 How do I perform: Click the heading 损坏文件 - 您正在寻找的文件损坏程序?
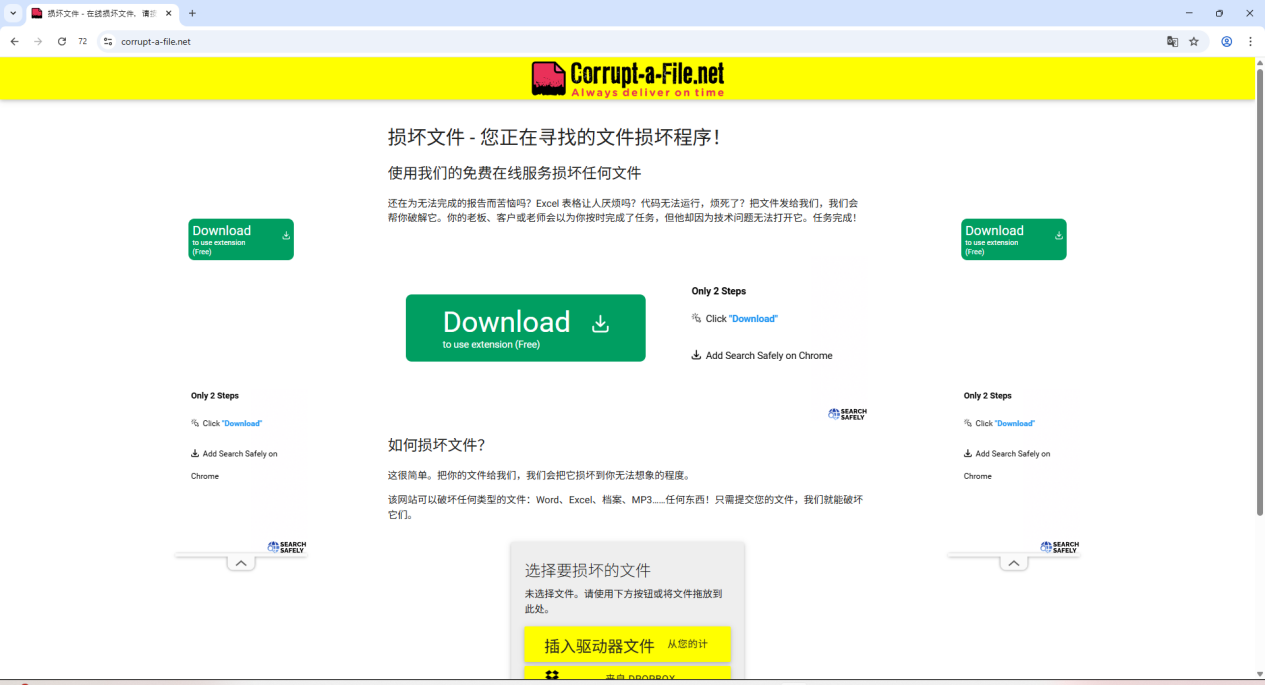[x=554, y=137]
